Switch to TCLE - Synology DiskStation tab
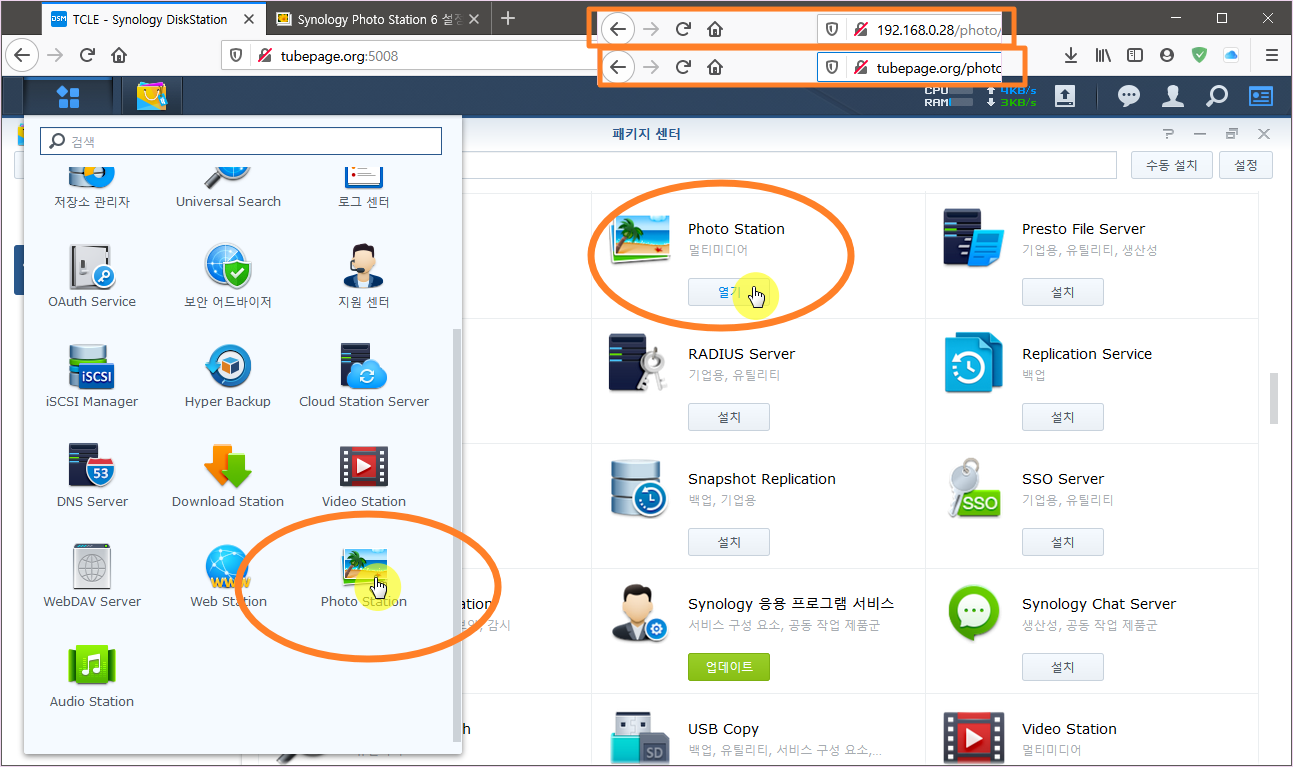Image resolution: width=1293 pixels, height=767 pixels. coord(151,19)
